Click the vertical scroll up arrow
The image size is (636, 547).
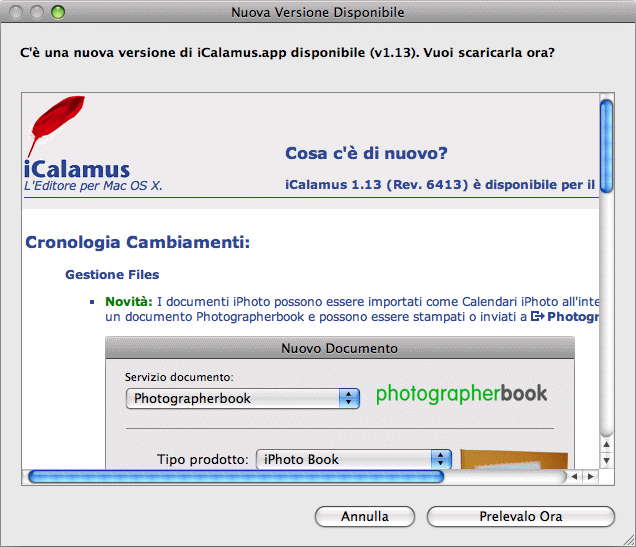606,444
